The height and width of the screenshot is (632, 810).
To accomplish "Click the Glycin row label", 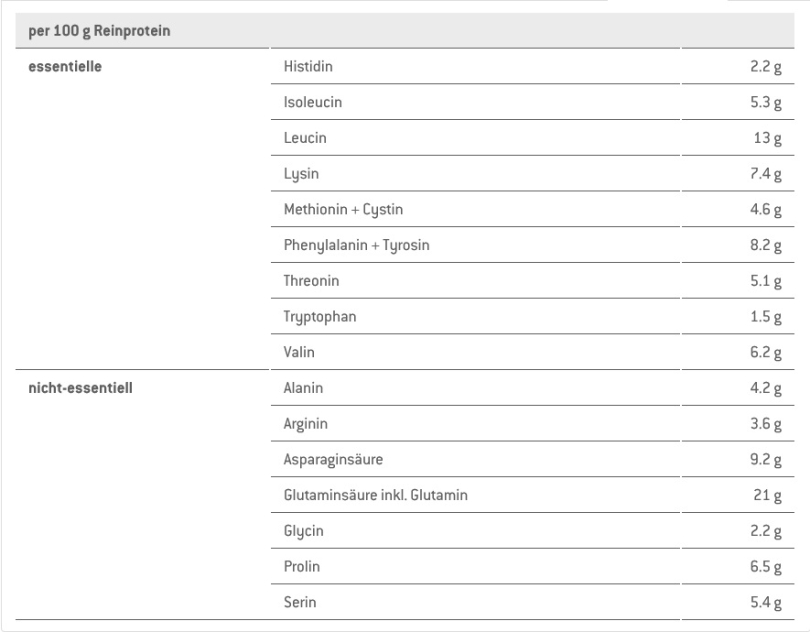I will click(x=303, y=531).
